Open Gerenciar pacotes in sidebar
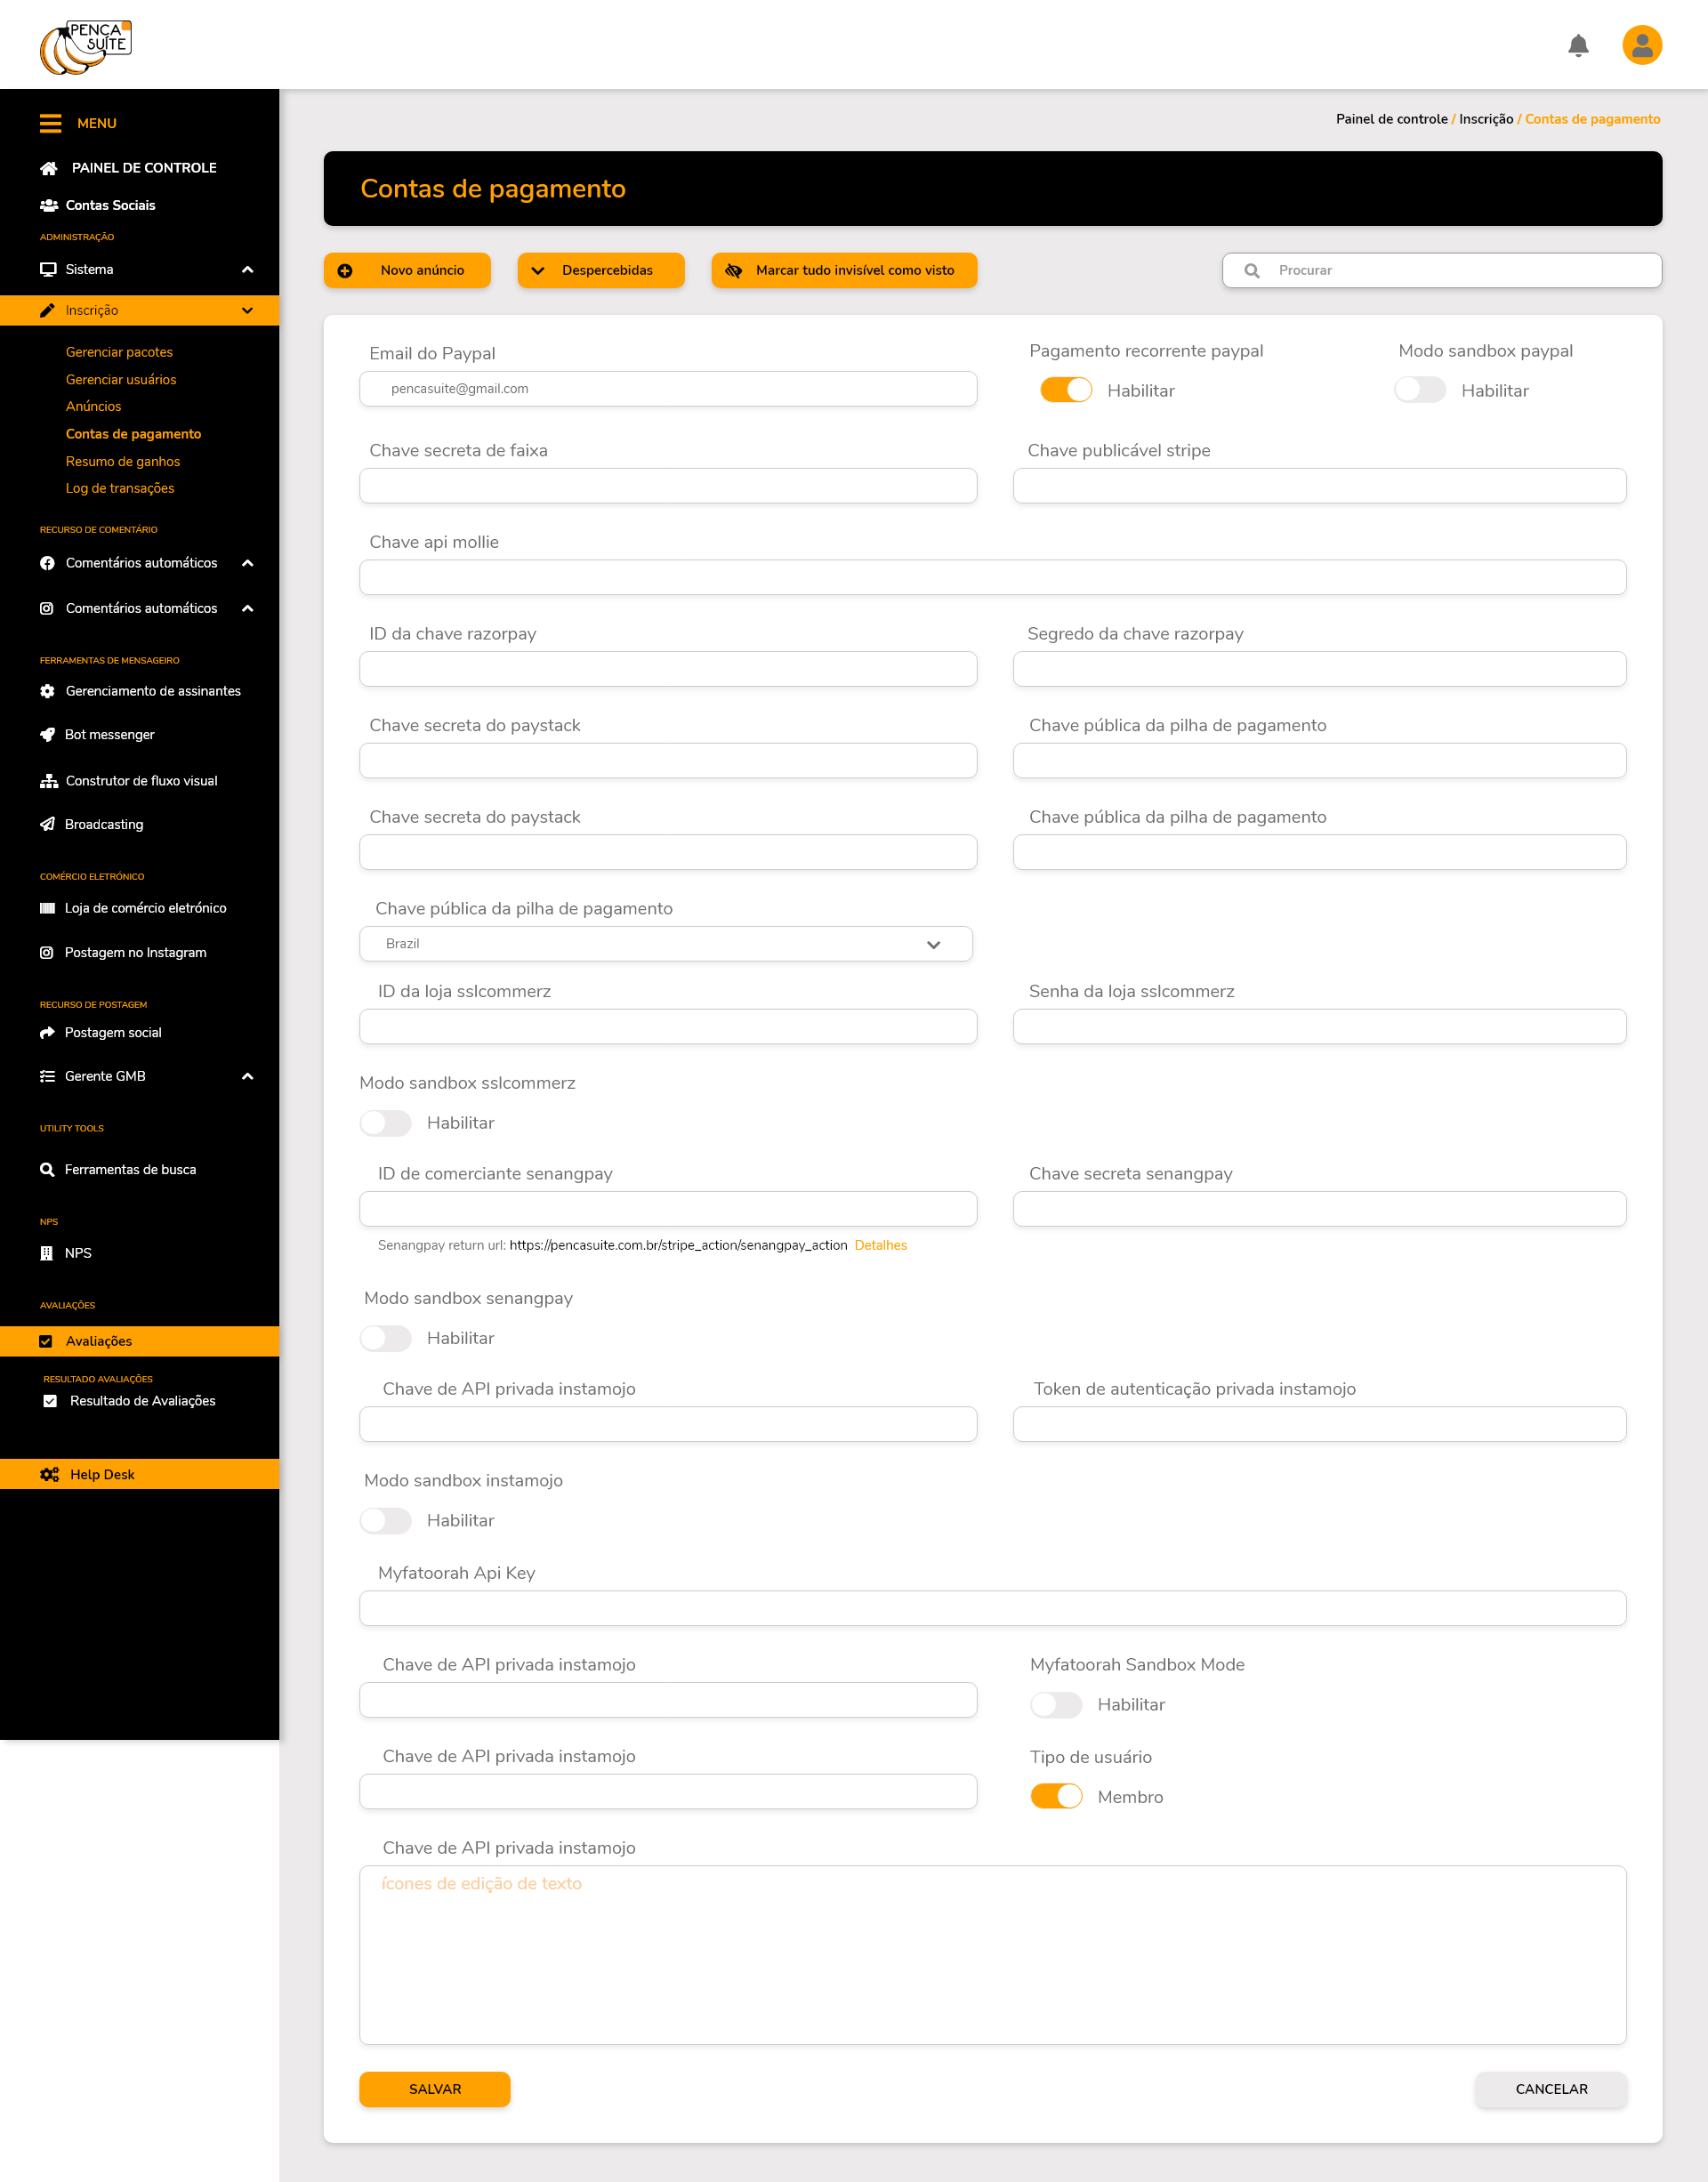Viewport: 1708px width, 2182px height. point(119,352)
